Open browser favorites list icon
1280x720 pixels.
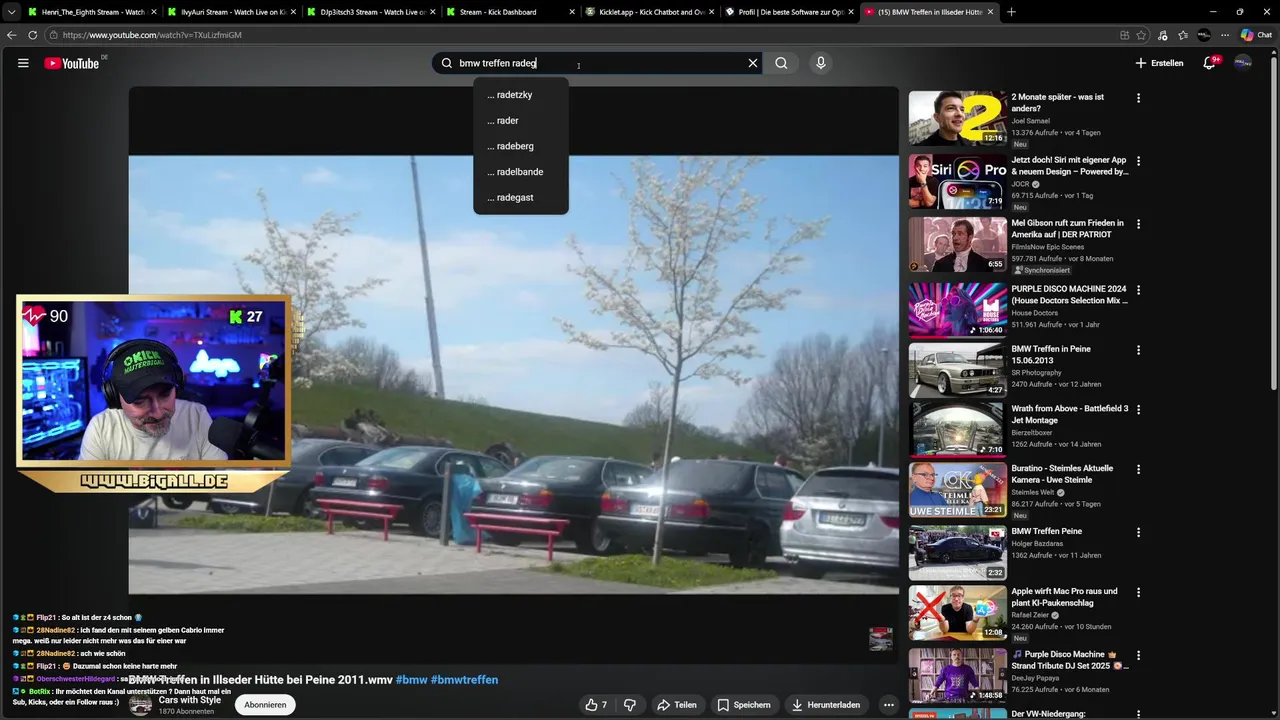tap(1183, 35)
